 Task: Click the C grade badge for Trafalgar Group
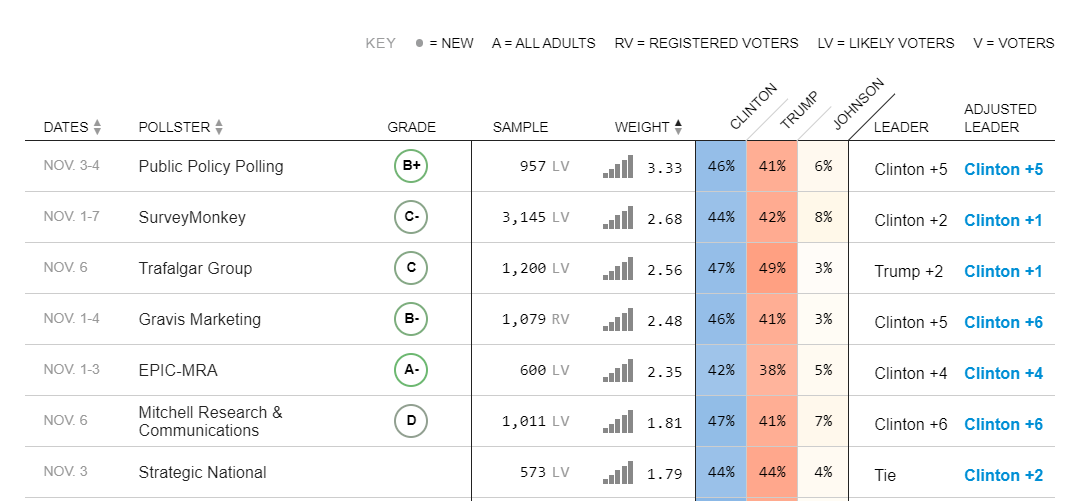point(411,268)
